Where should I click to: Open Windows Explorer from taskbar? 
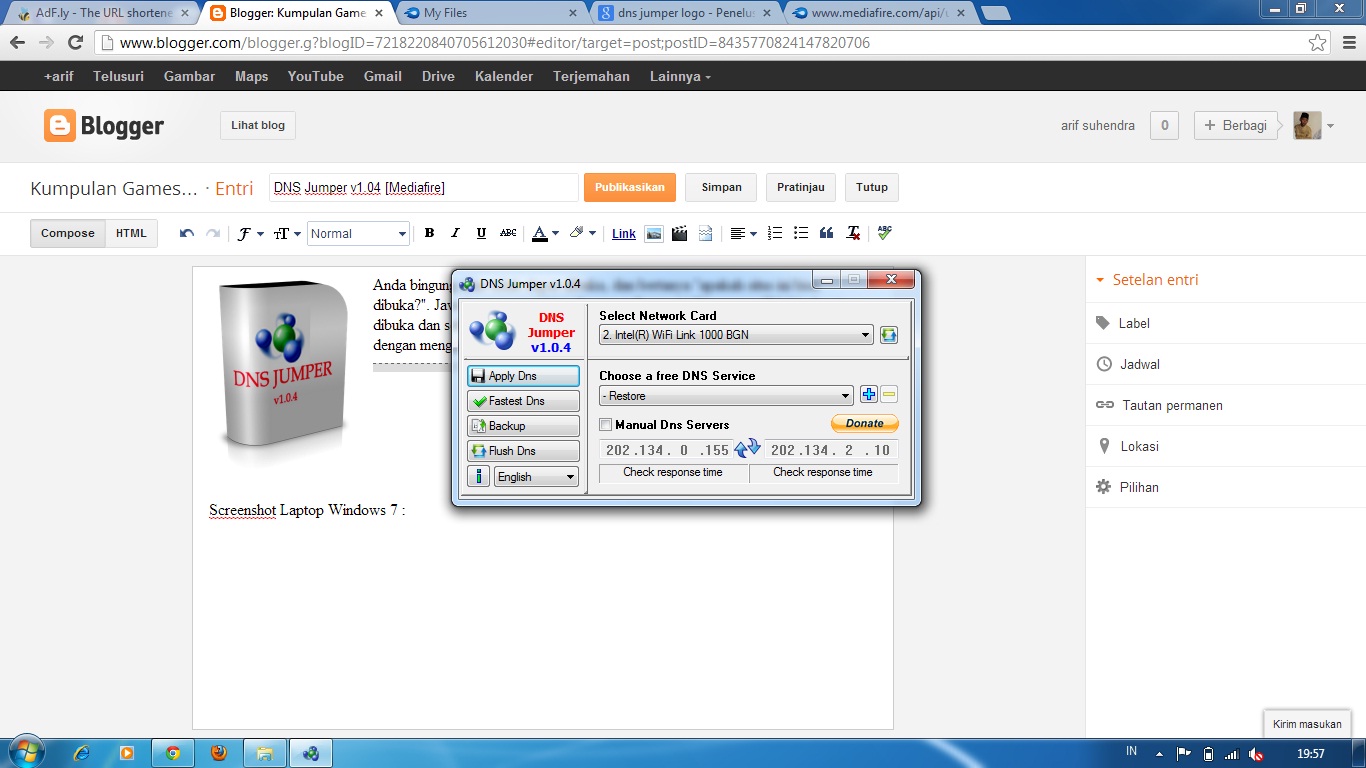[x=265, y=753]
